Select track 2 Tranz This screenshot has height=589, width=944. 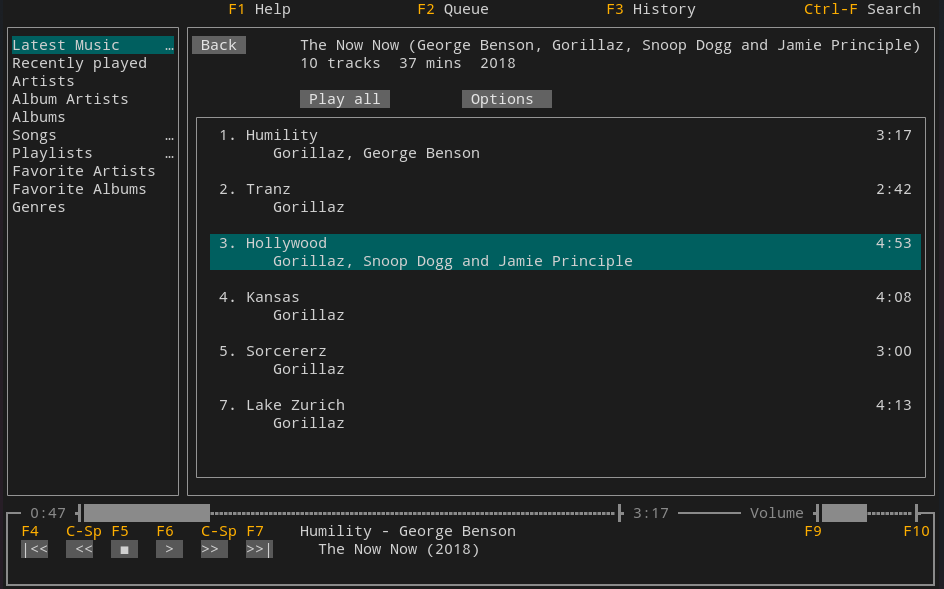[565, 198]
